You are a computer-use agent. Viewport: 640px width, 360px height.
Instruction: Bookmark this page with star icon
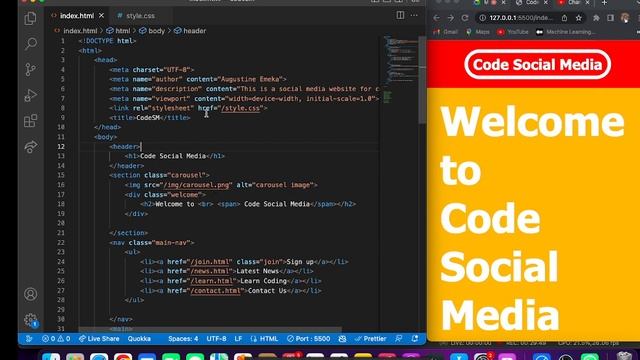(579, 18)
